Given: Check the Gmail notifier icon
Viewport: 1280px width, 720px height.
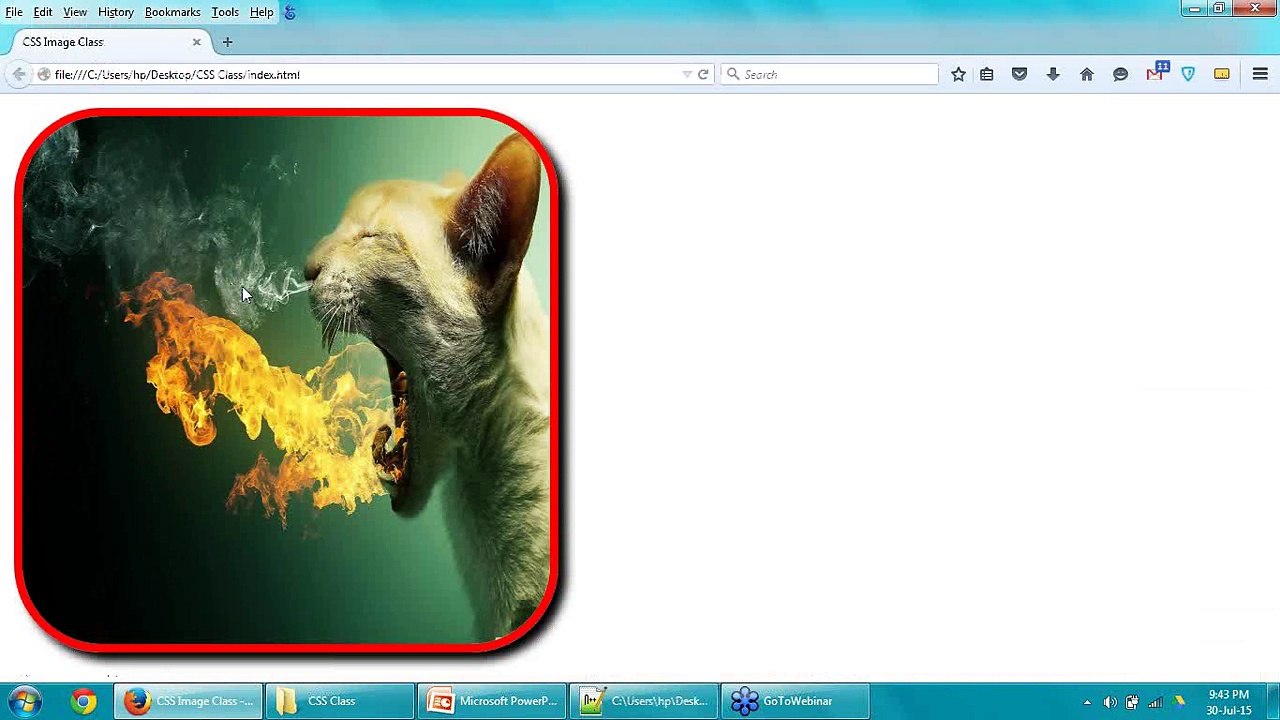Looking at the screenshot, I should click(x=1156, y=72).
